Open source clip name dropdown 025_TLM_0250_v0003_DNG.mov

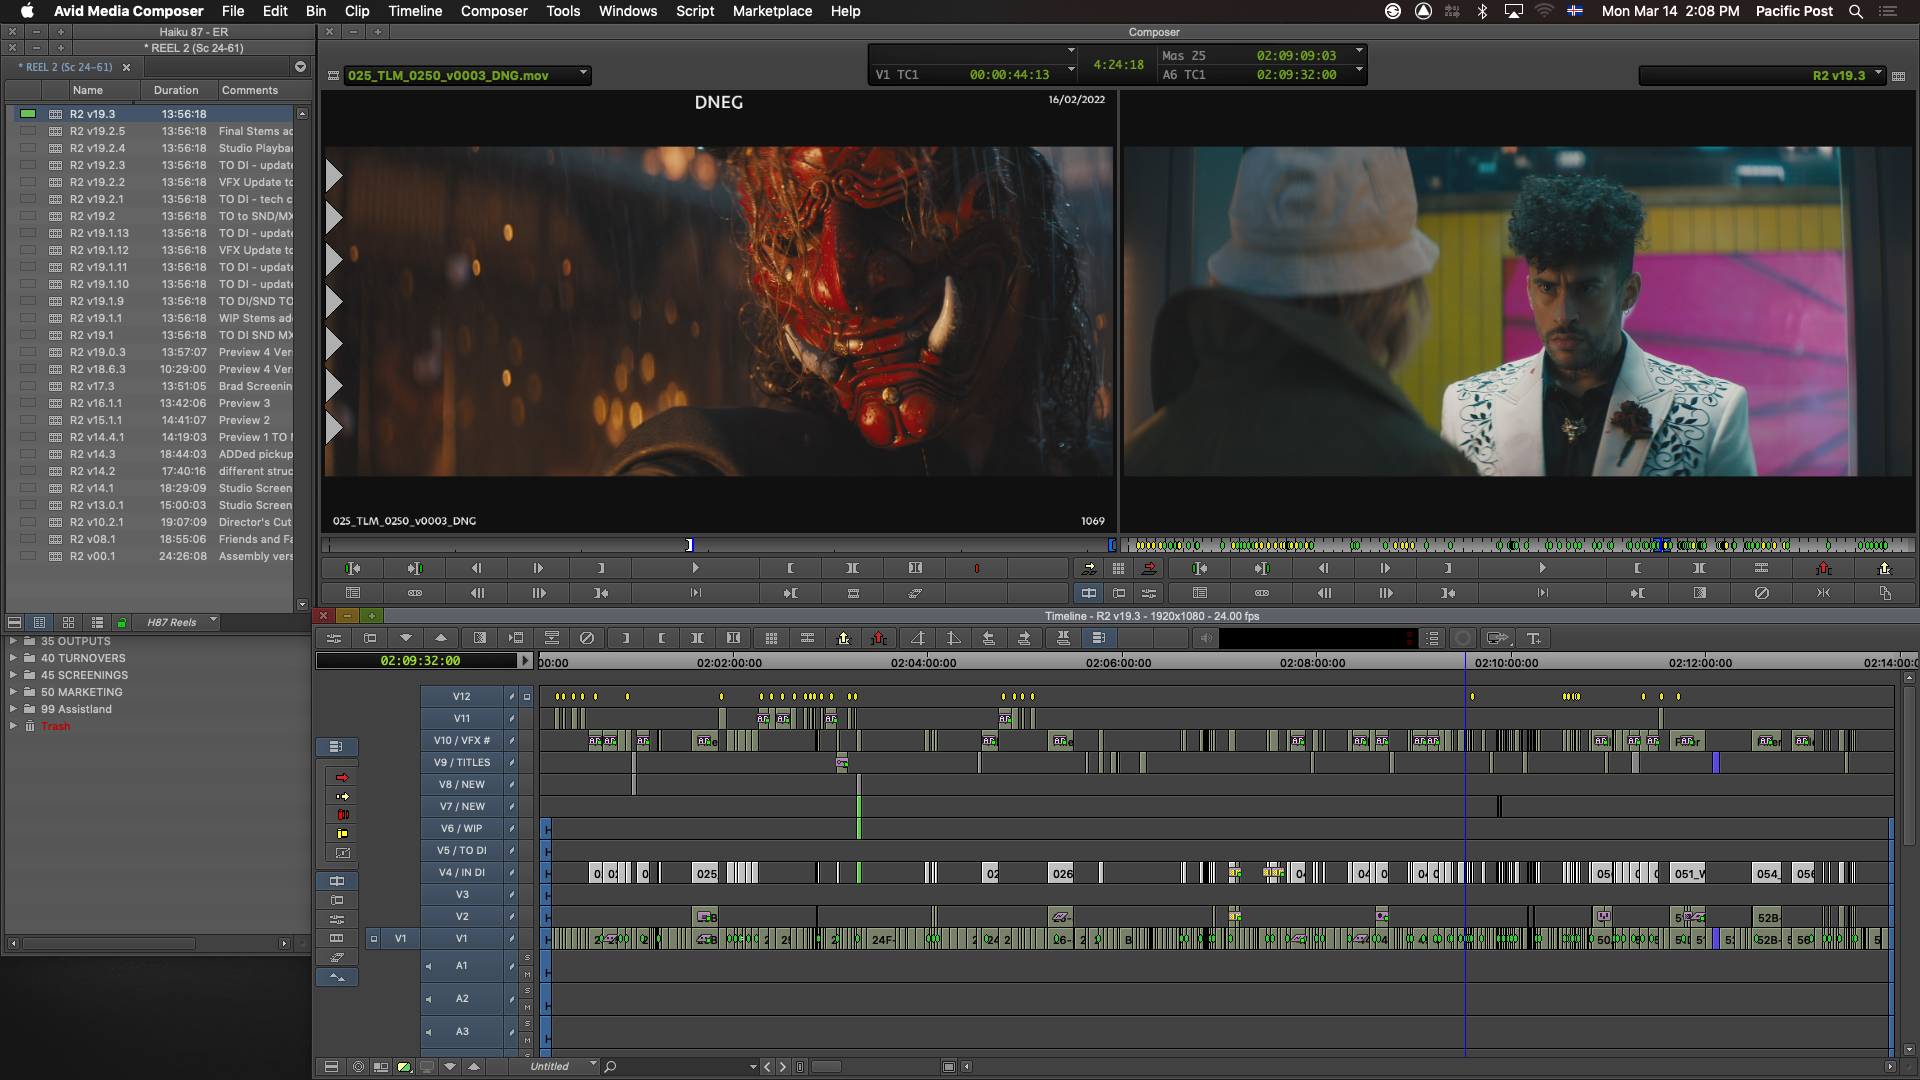(x=467, y=75)
